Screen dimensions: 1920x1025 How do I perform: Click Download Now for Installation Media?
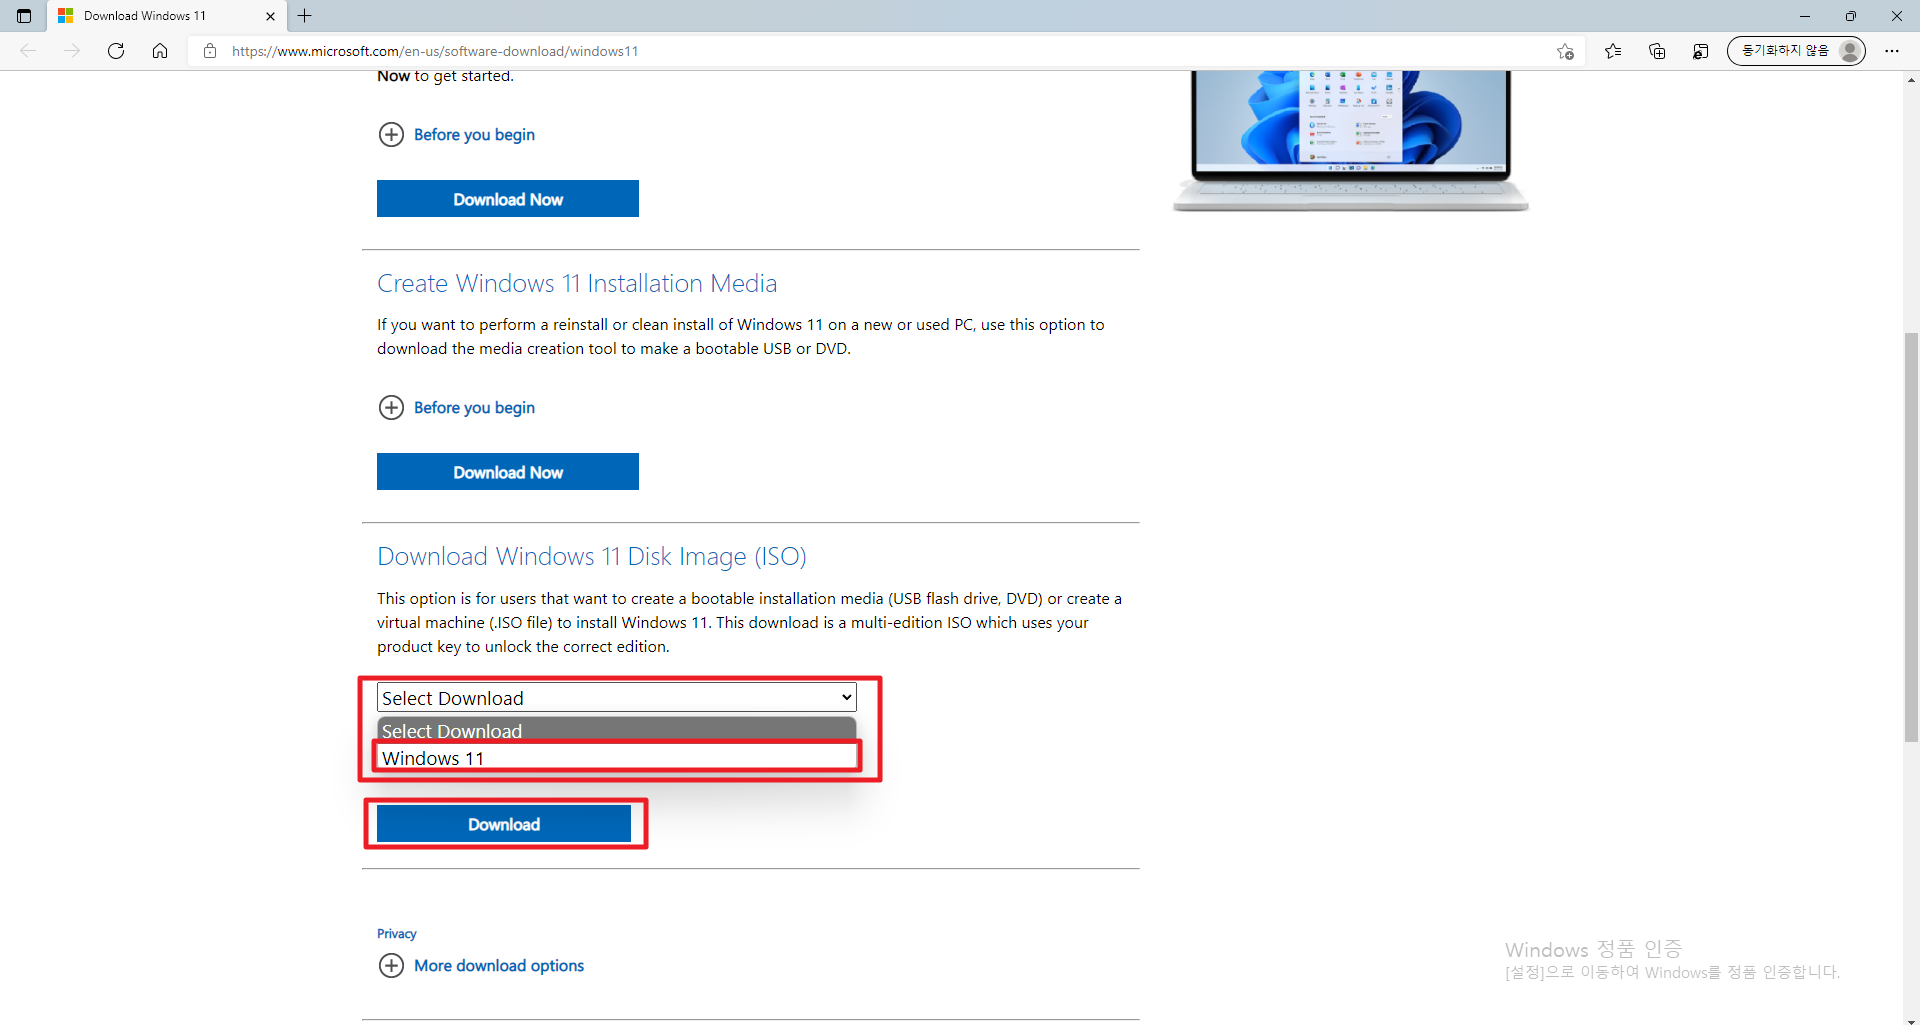(508, 472)
